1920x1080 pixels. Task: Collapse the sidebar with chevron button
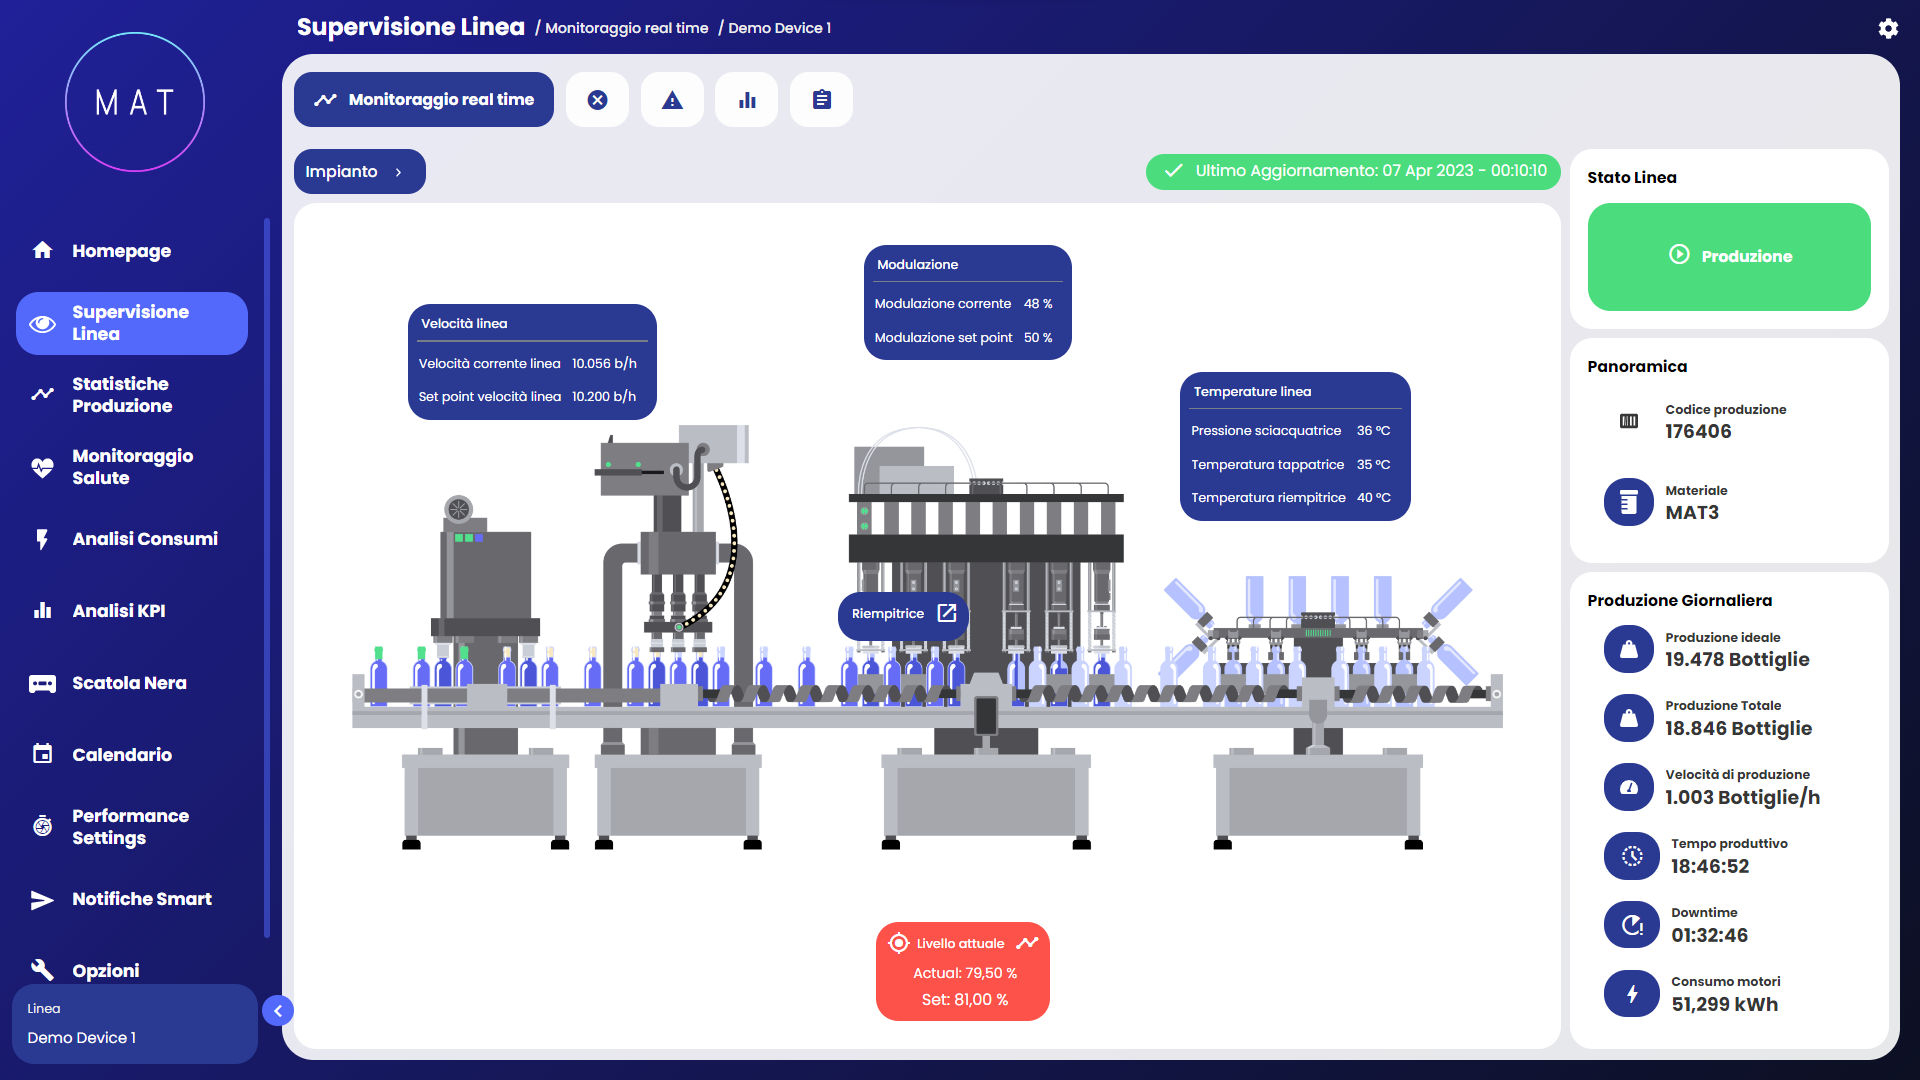point(278,1011)
